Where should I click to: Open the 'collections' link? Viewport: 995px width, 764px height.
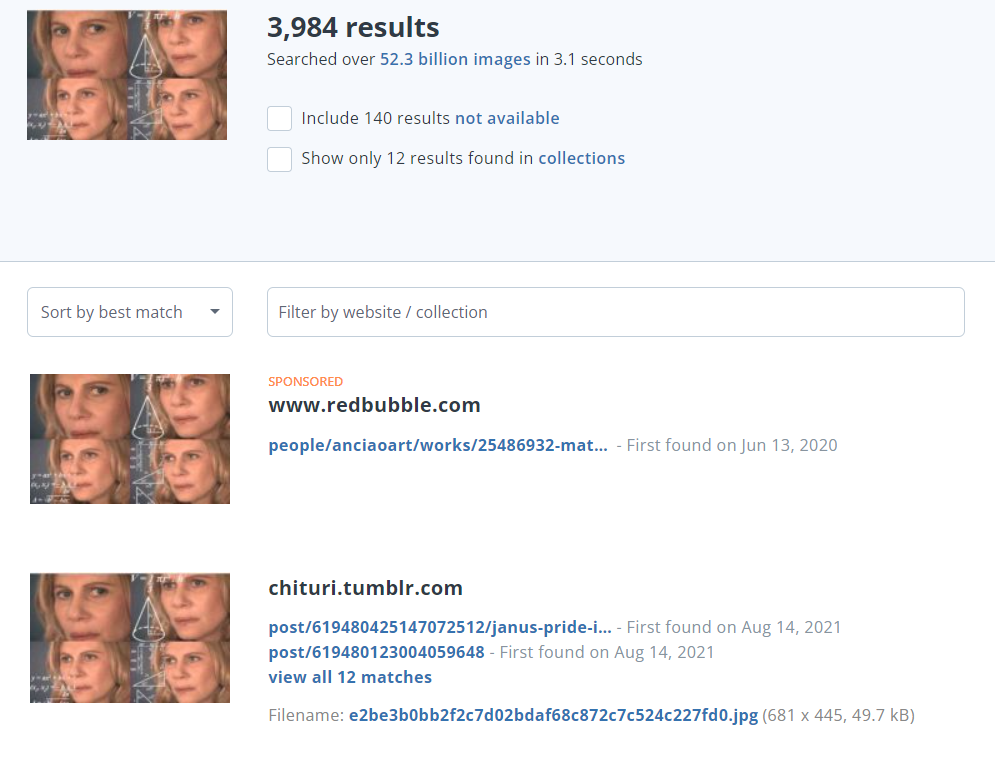click(x=582, y=158)
